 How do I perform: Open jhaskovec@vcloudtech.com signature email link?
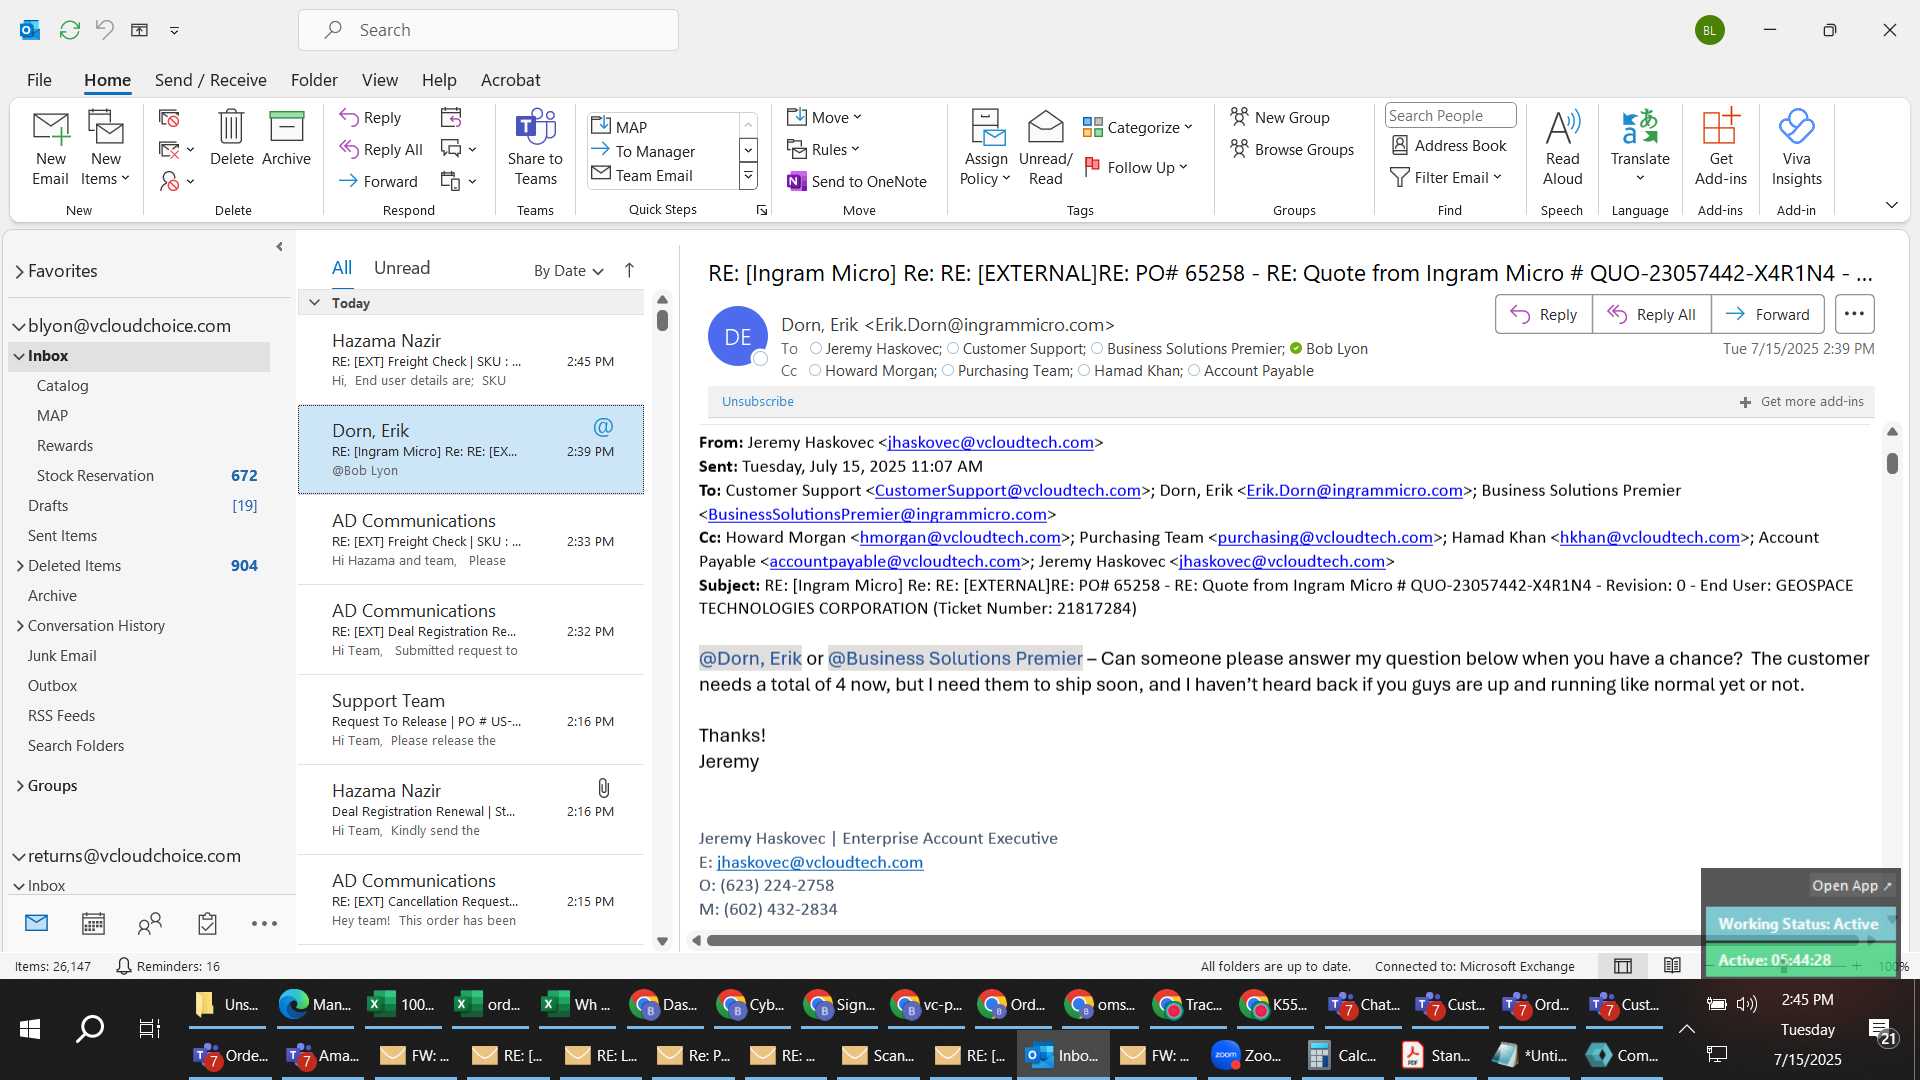coord(819,862)
